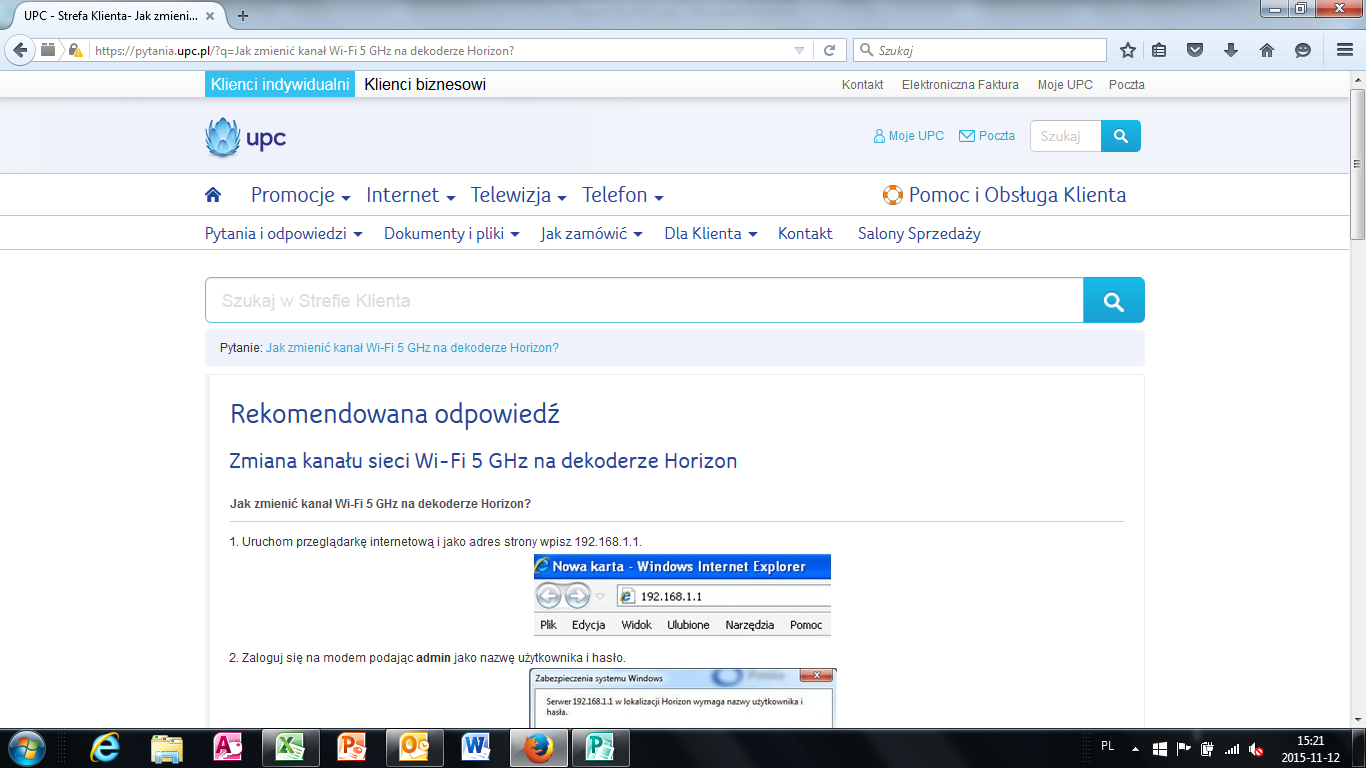The image size is (1366, 768).
Task: Click Poczta in top bar
Action: (x=1127, y=85)
